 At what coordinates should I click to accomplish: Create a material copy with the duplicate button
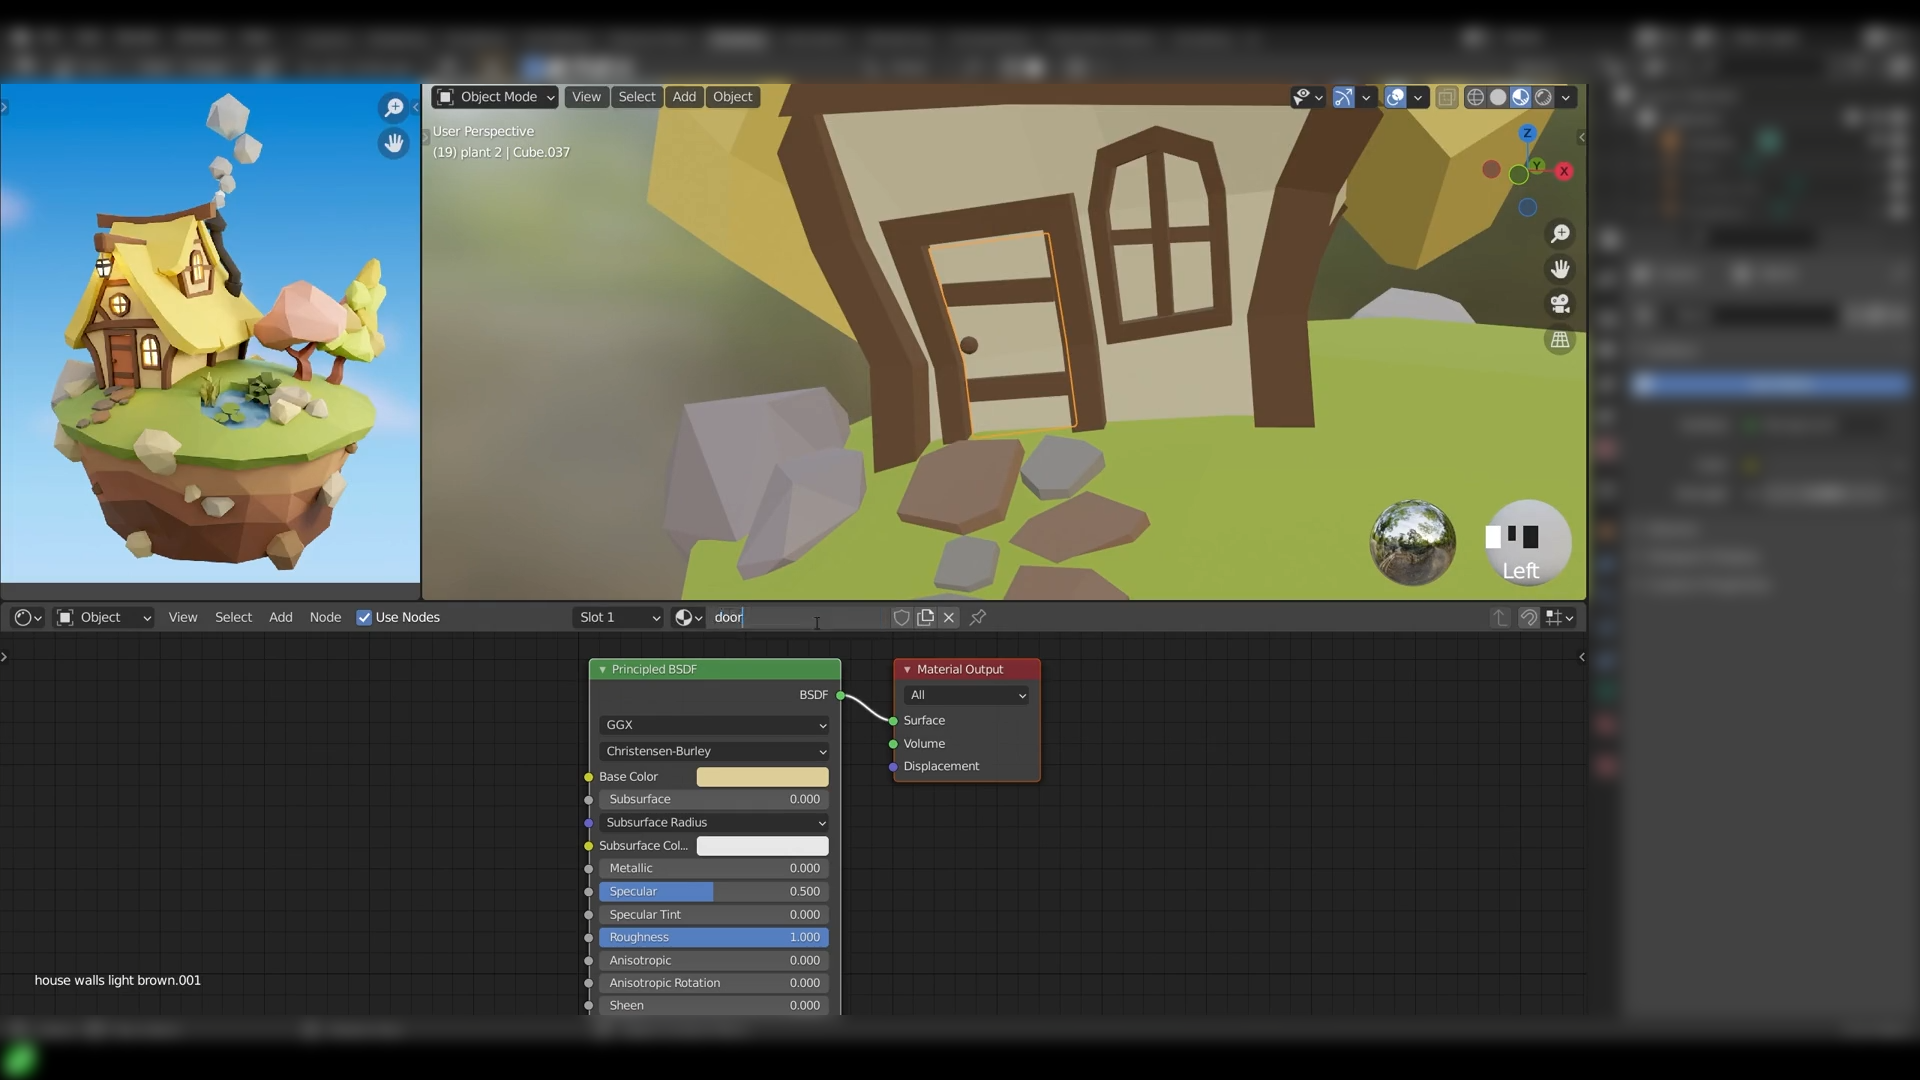coord(925,617)
